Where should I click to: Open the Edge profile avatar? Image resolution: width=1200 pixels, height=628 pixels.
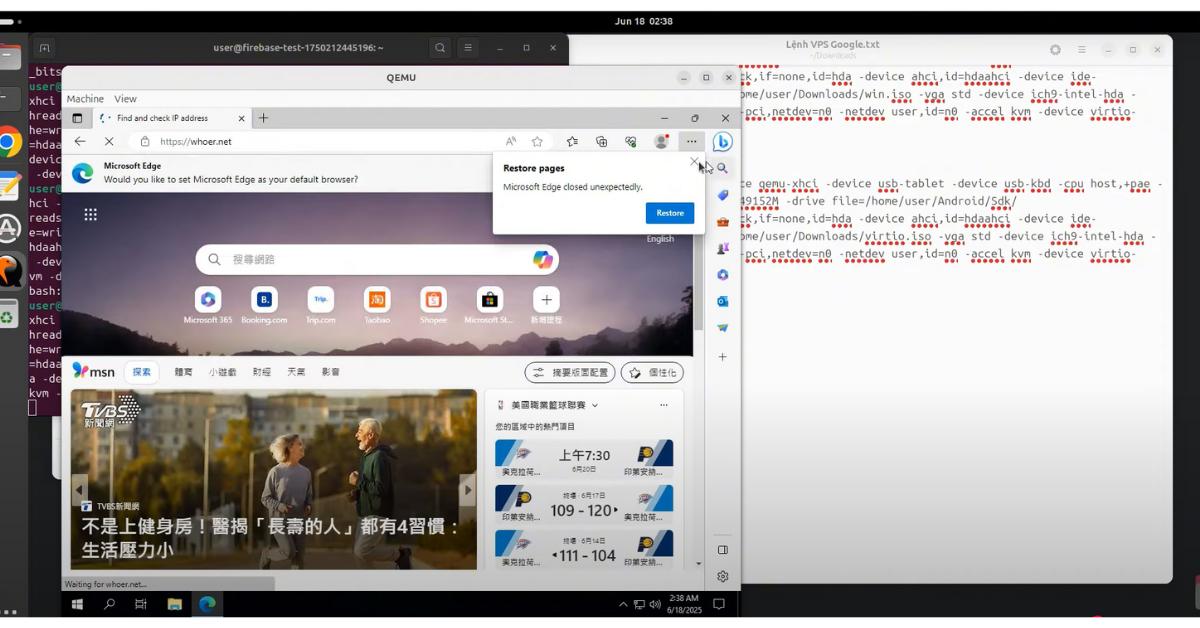click(x=661, y=142)
